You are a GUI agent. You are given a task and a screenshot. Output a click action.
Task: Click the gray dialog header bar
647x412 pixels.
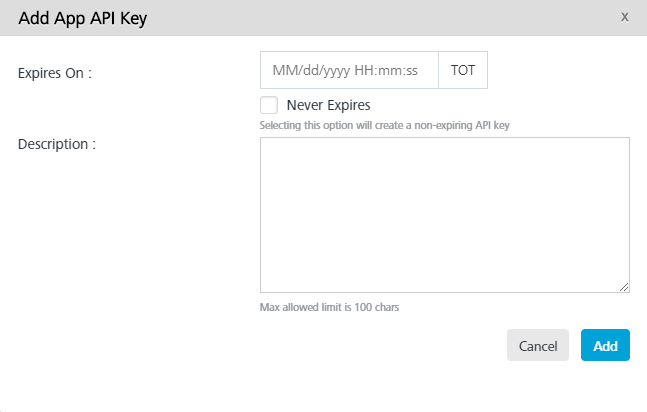click(324, 18)
